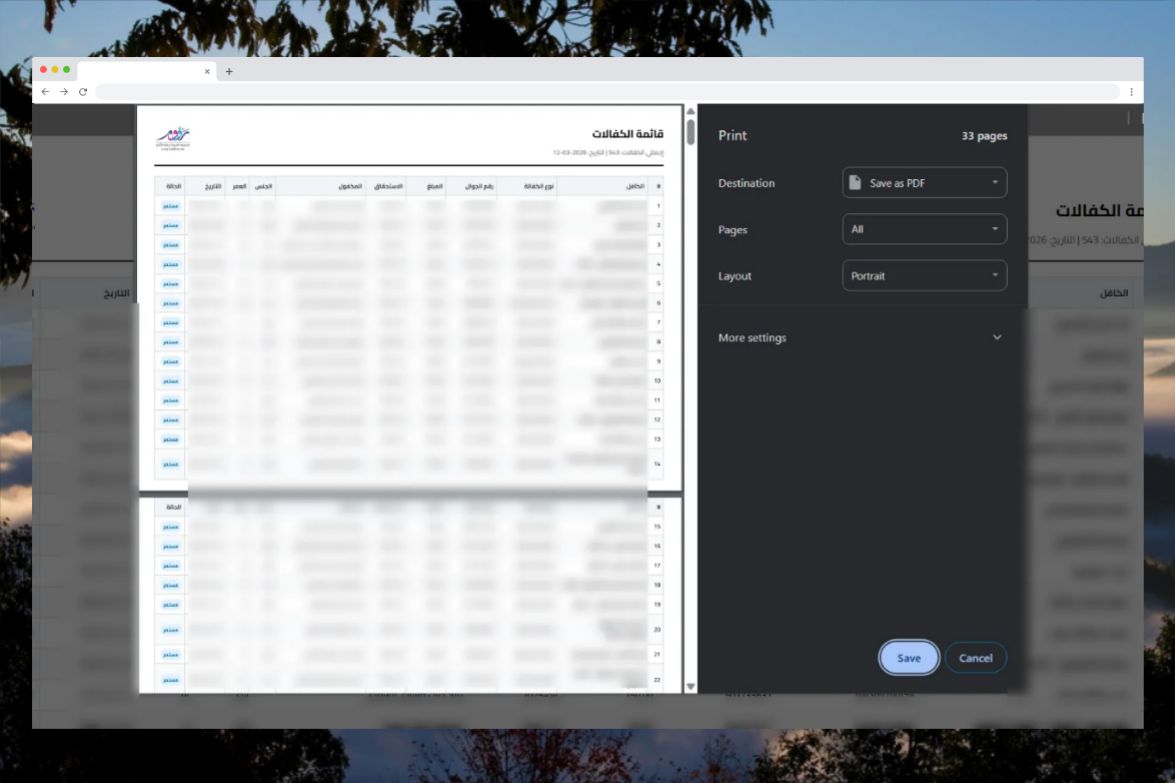
Task: Click the status badge in preview row 14
Action: [x=171, y=464]
